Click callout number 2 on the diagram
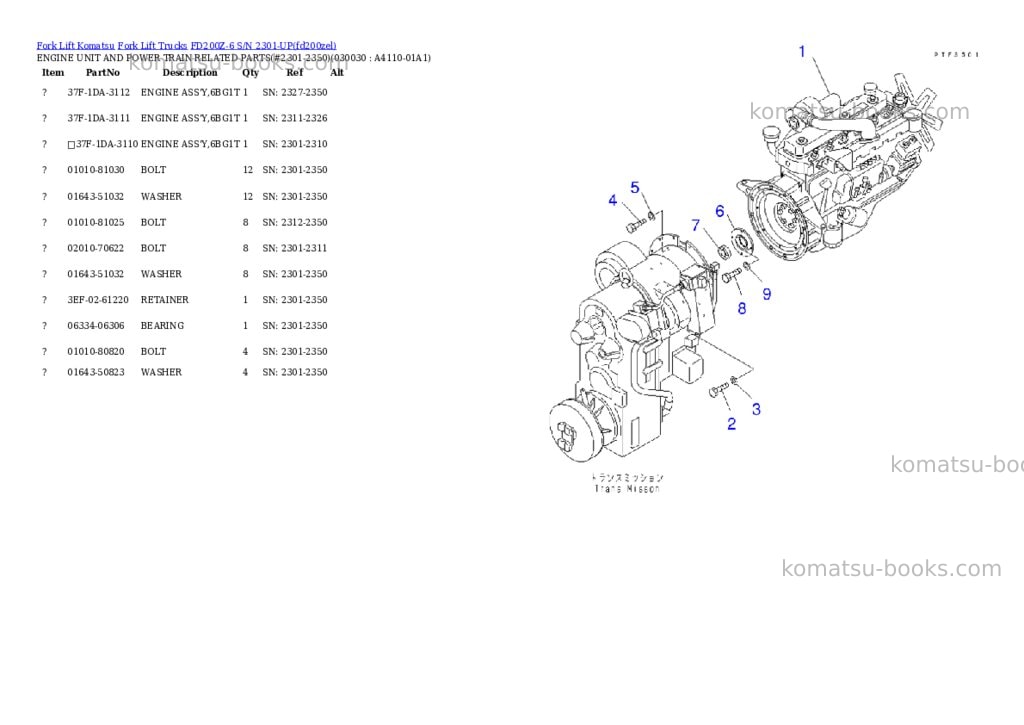This screenshot has height=725, width=1024. [x=731, y=424]
